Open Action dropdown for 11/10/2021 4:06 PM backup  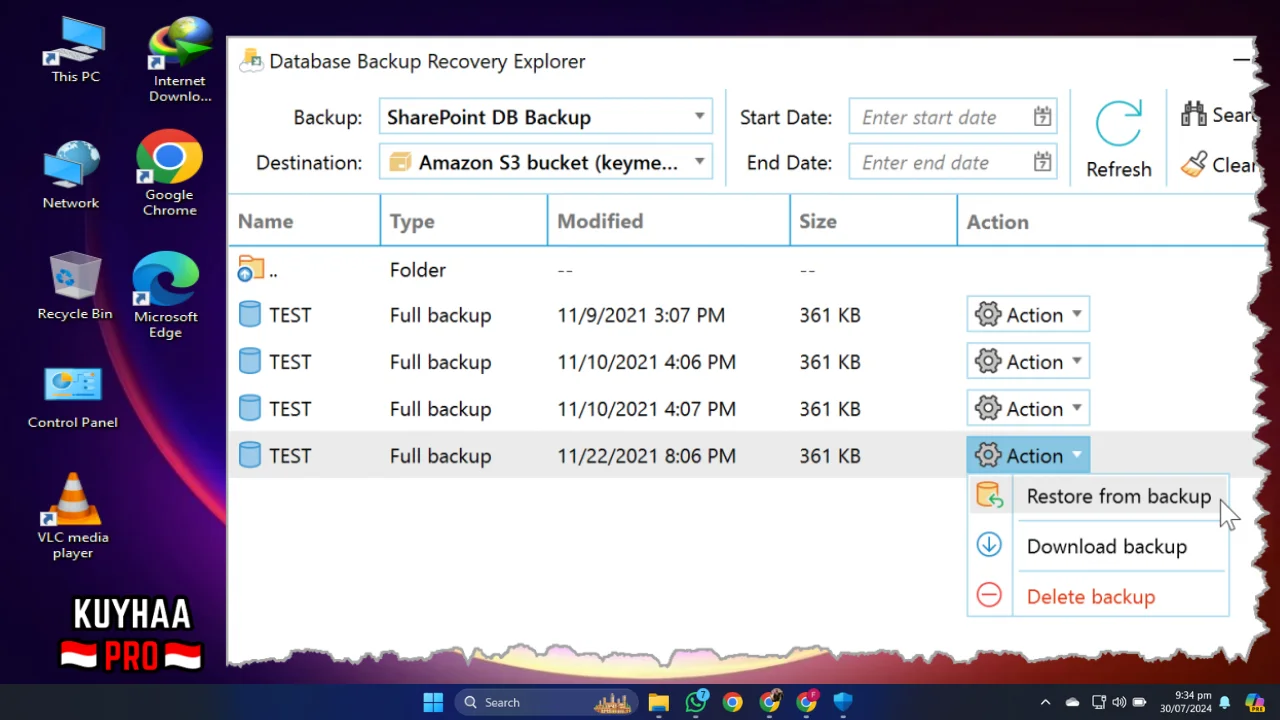coord(1028,361)
